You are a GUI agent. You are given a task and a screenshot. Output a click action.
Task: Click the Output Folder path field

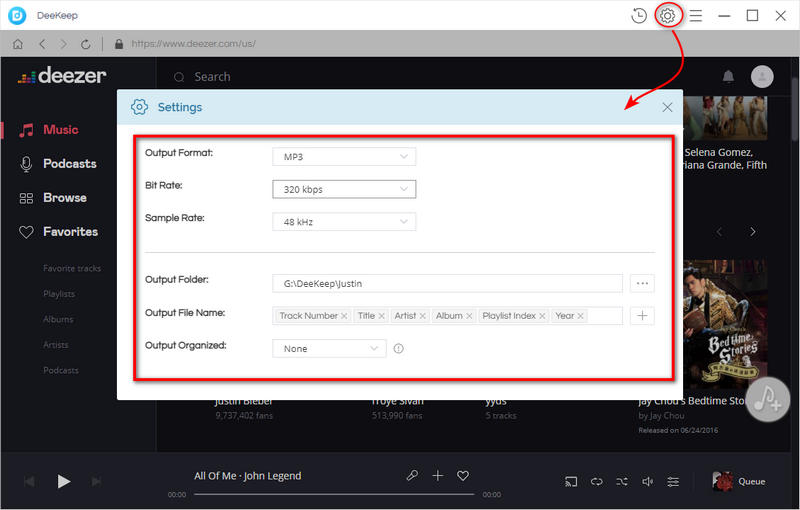tap(447, 283)
